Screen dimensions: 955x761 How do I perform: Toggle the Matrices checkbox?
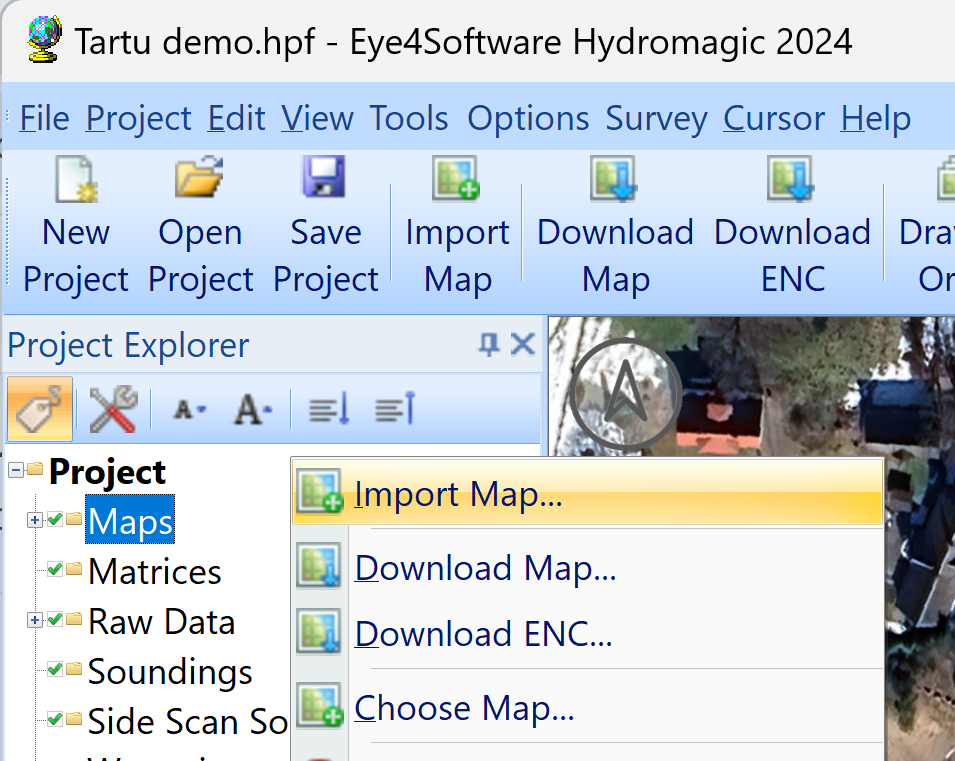coord(55,570)
